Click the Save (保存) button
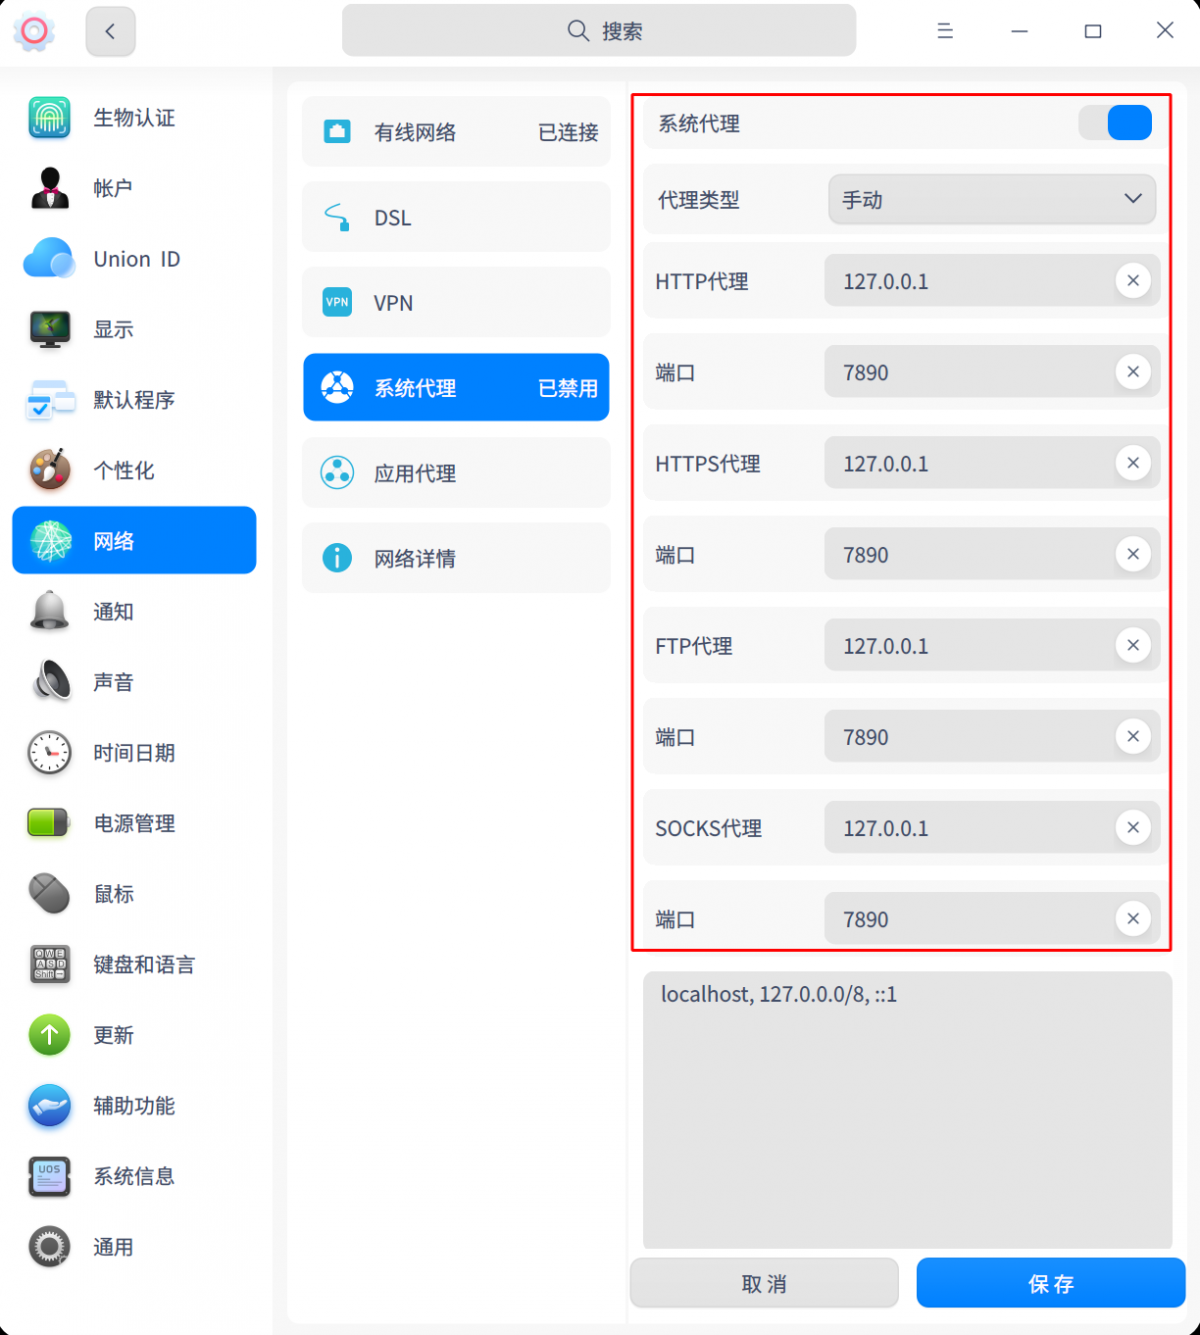The width and height of the screenshot is (1200, 1335). click(x=1050, y=1283)
